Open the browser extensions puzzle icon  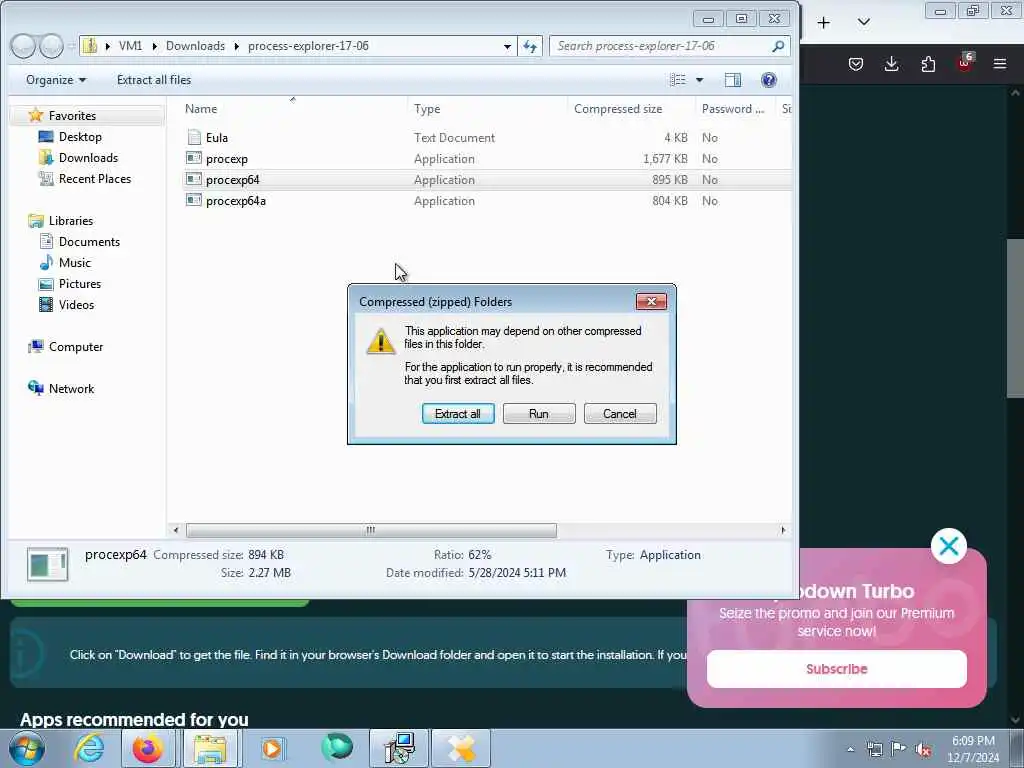point(928,64)
